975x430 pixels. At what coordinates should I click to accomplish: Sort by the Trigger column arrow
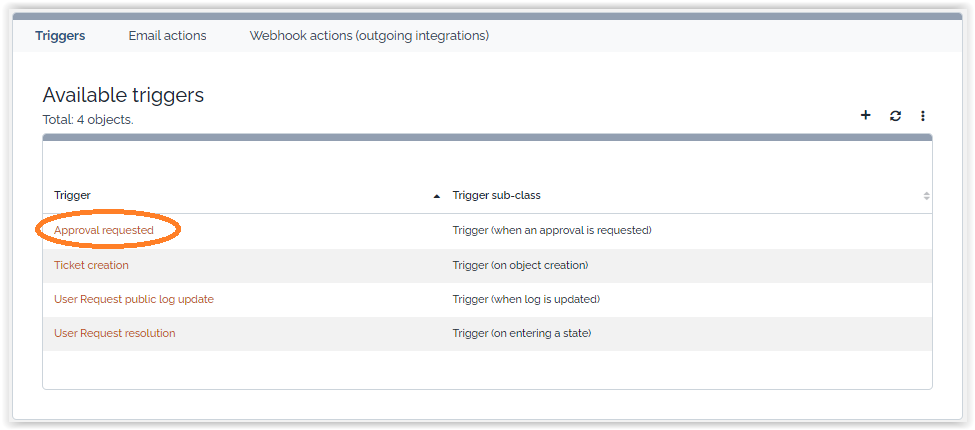[437, 196]
